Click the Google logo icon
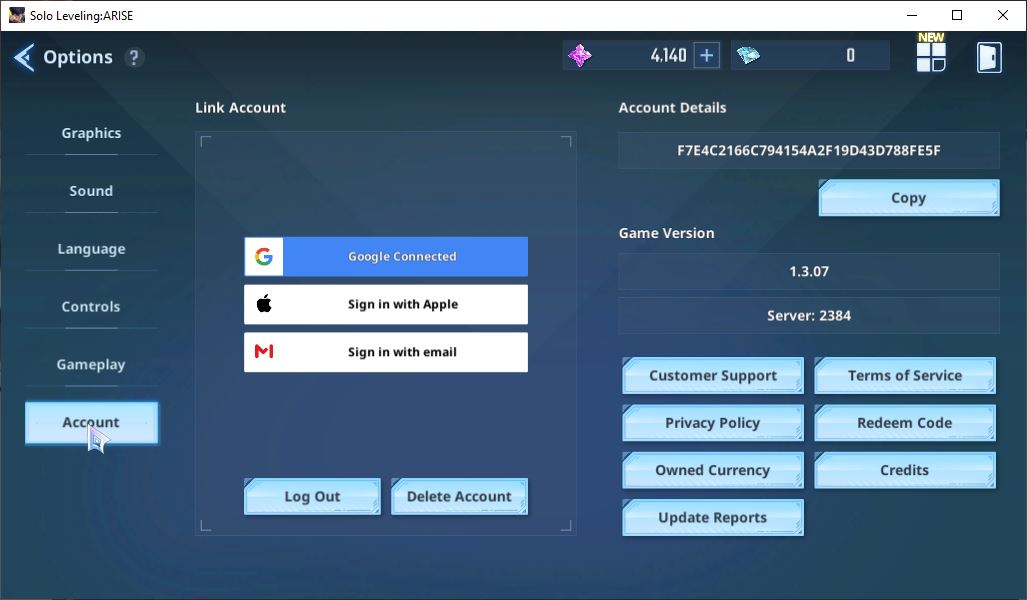Viewport: 1027px width, 600px height. (264, 257)
